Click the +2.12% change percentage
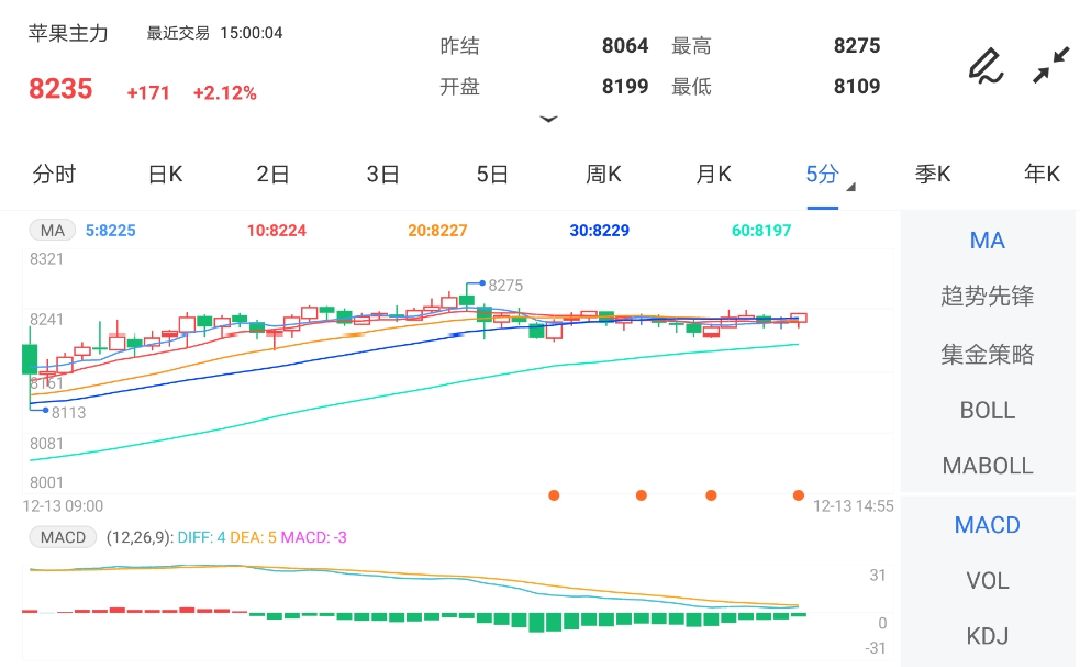 coord(225,92)
